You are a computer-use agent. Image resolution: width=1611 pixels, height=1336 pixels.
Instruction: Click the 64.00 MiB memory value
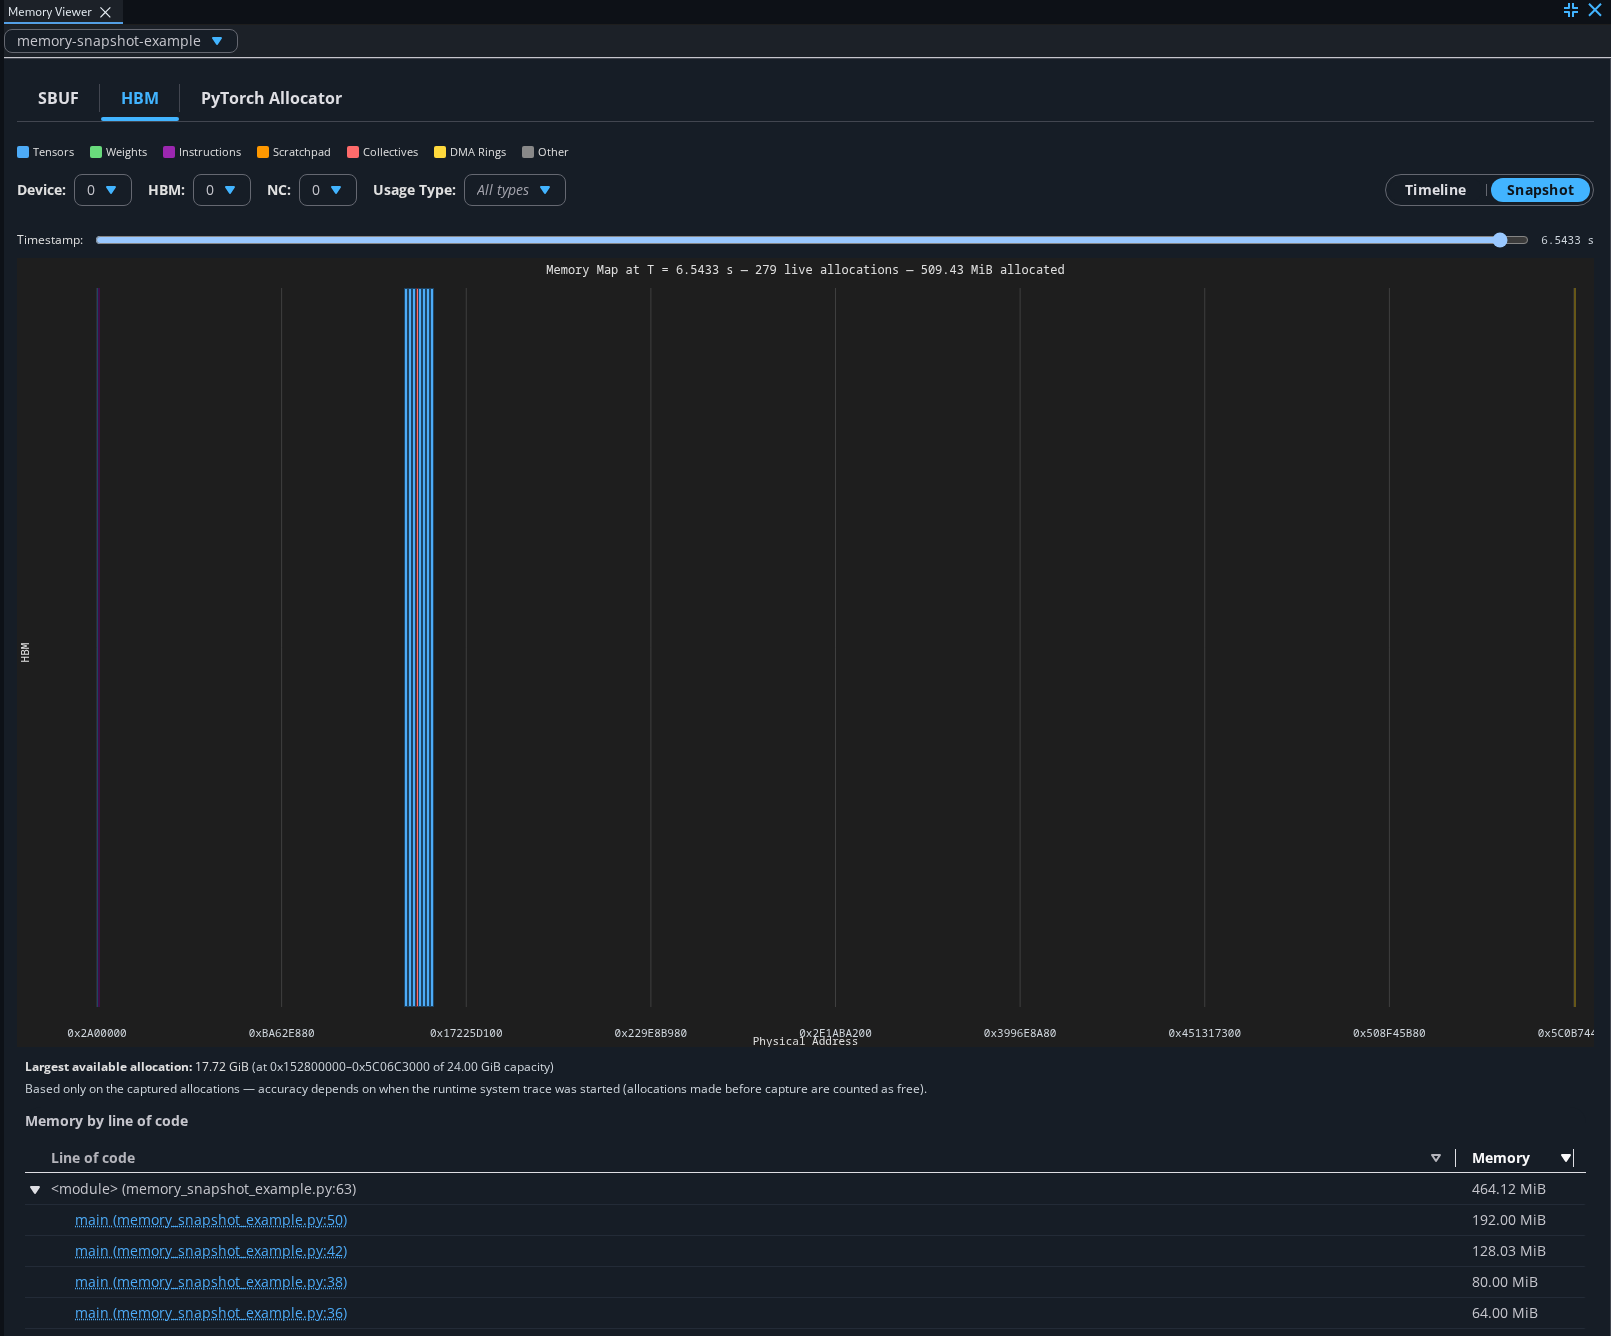pos(1505,1313)
